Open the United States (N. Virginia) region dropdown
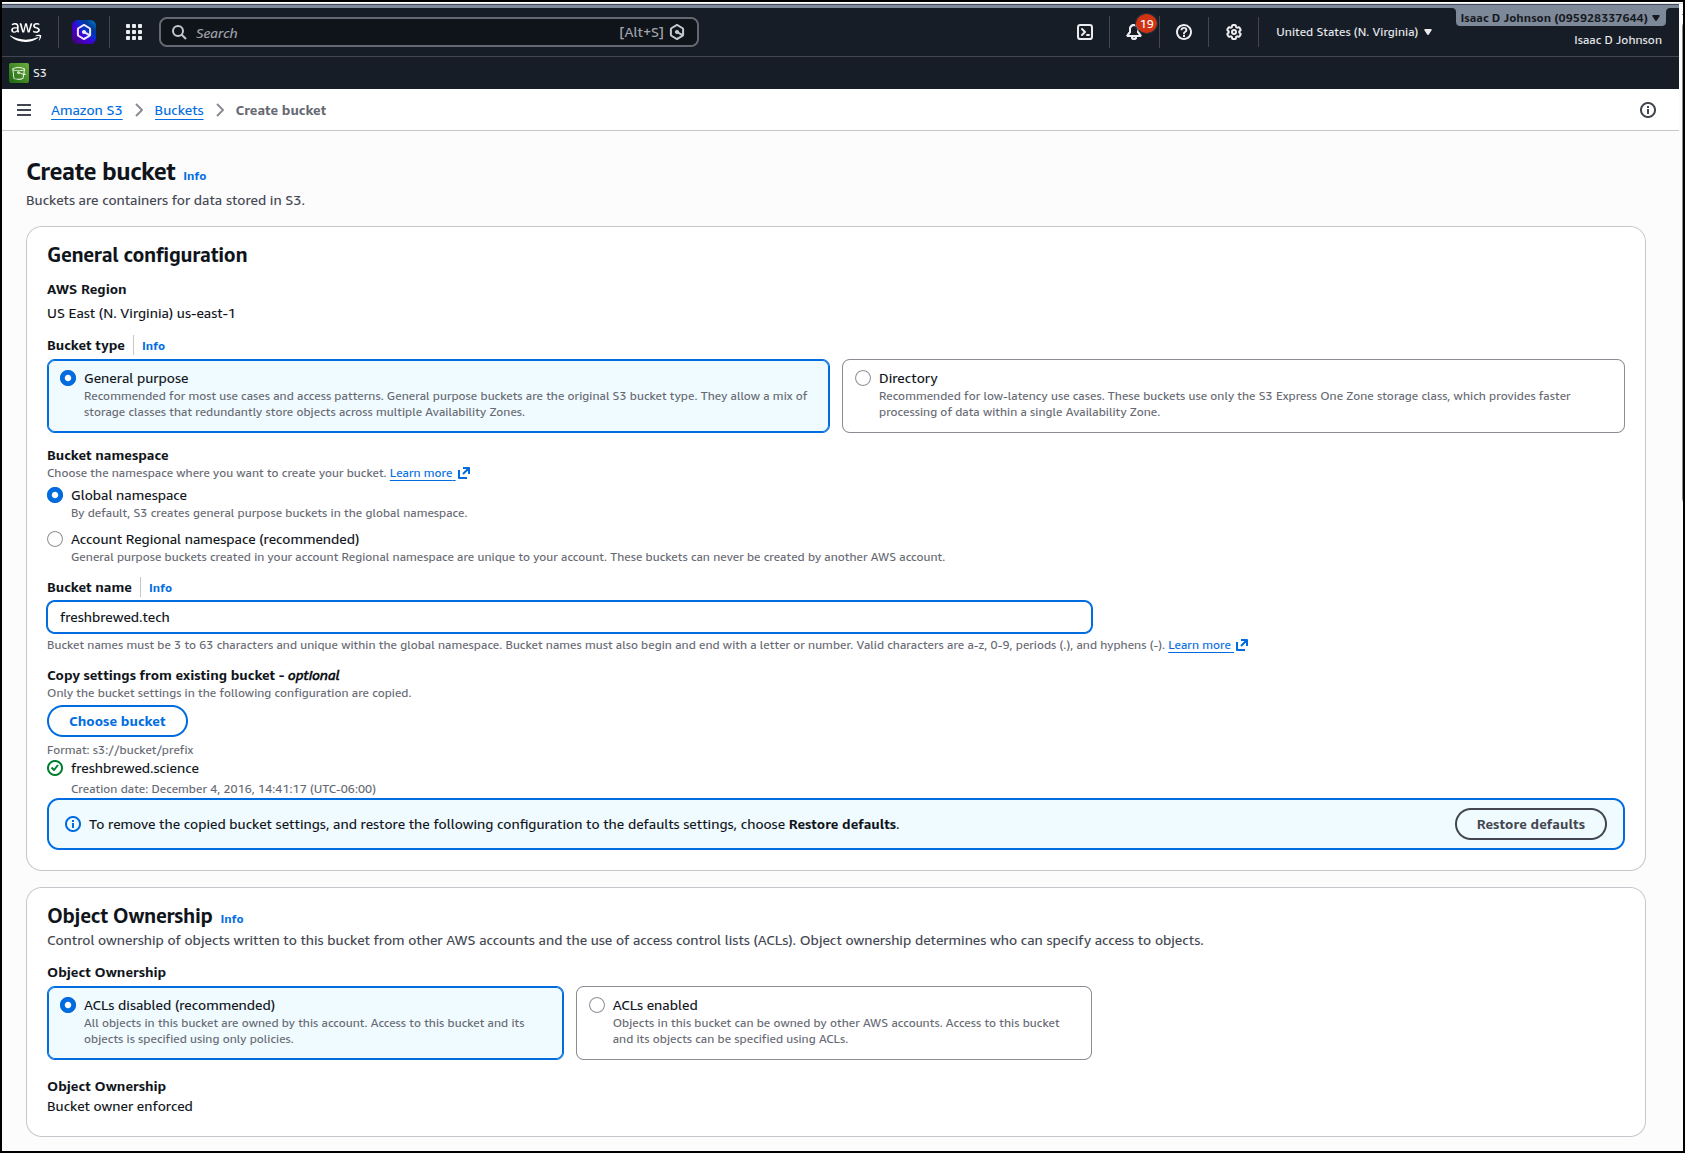Viewport: 1685px width, 1153px height. click(x=1354, y=32)
